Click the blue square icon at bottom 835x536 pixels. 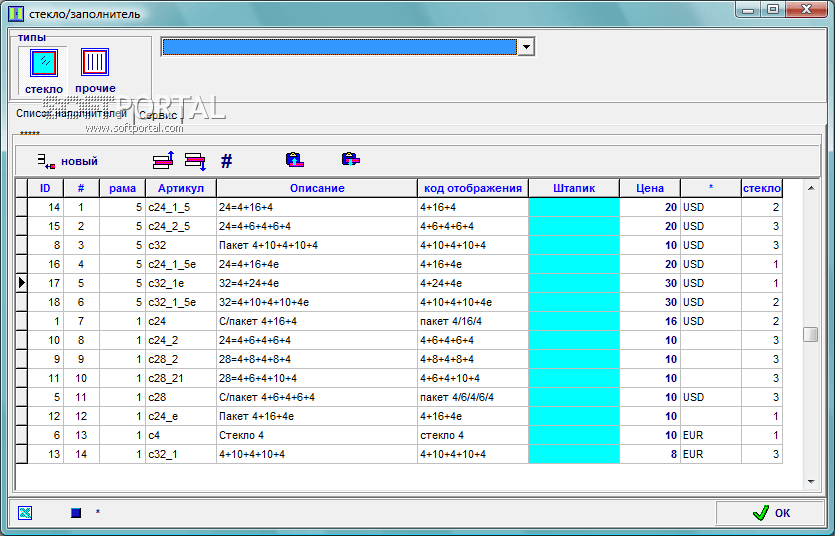coord(76,513)
